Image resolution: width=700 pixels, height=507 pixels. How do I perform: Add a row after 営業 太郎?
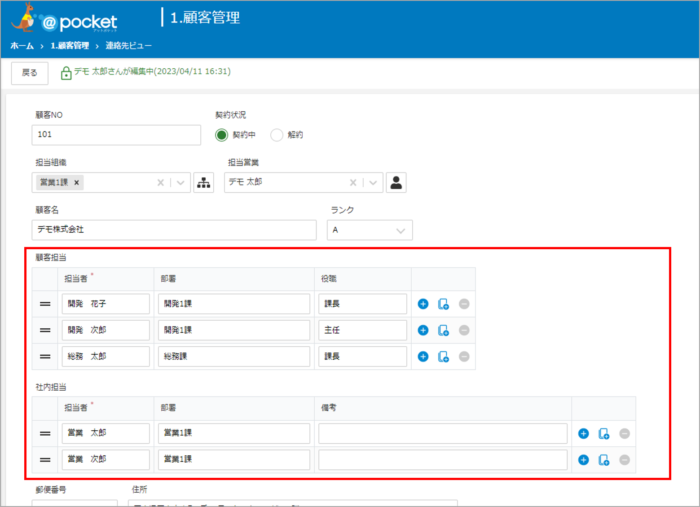583,433
